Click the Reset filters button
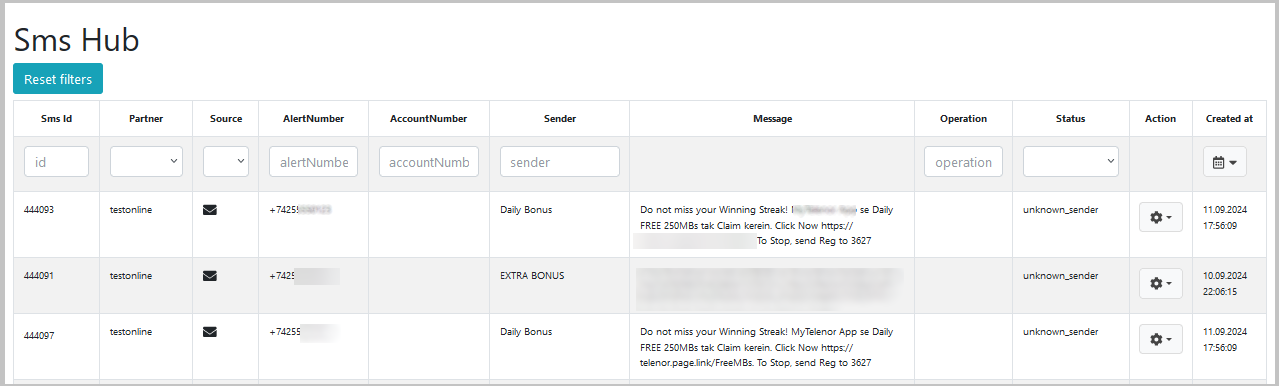Viewport: 1279px width, 386px height. 58,79
